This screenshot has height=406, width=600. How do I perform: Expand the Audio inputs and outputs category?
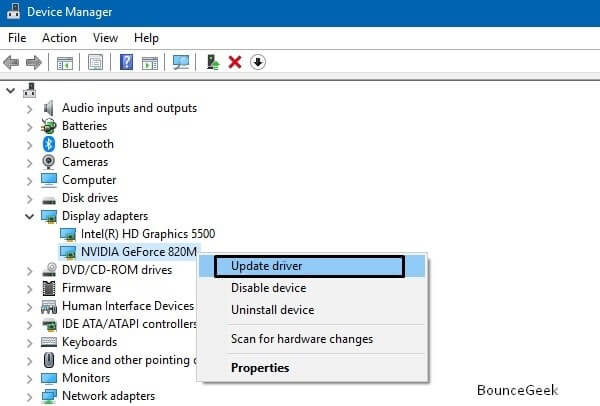point(29,109)
